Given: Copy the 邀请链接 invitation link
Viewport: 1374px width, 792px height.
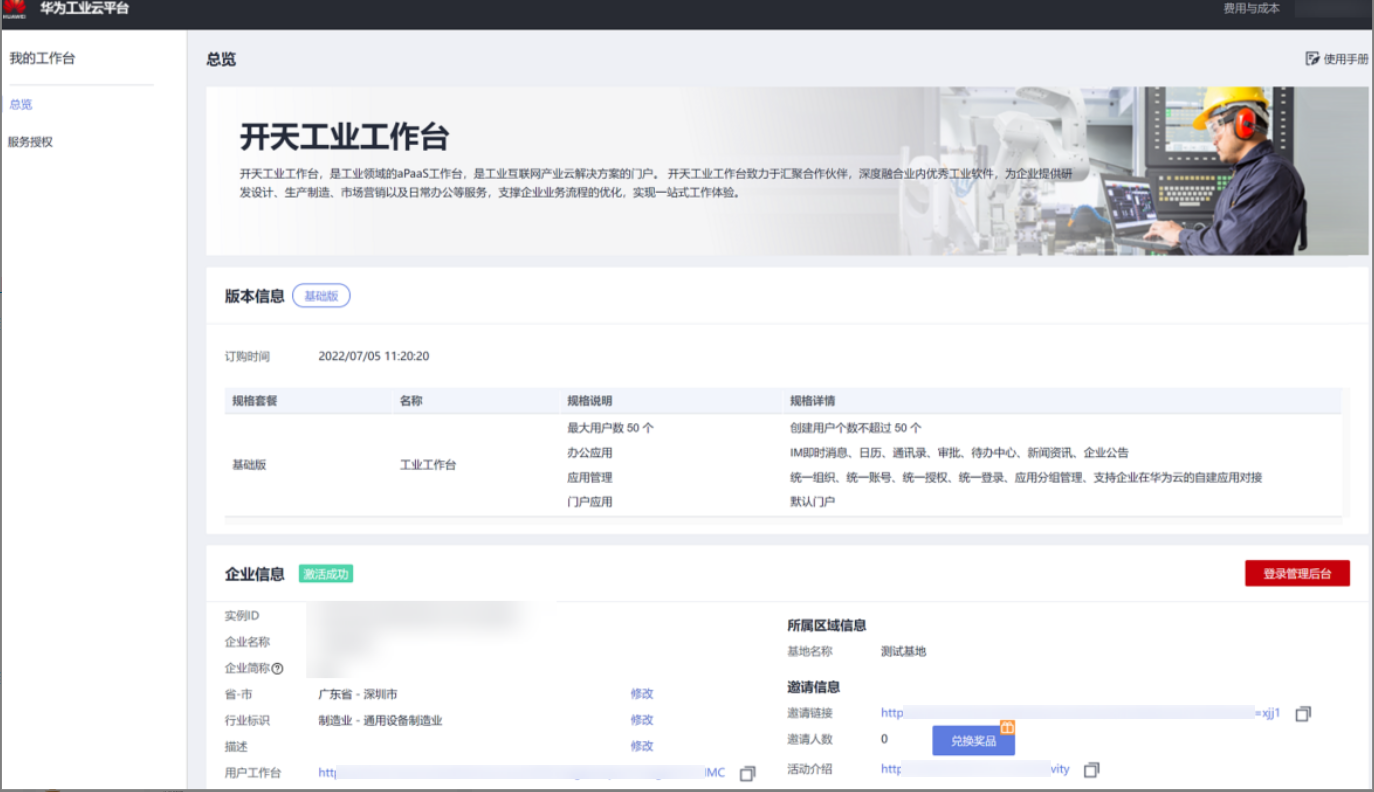Looking at the screenshot, I should pos(1303,714).
